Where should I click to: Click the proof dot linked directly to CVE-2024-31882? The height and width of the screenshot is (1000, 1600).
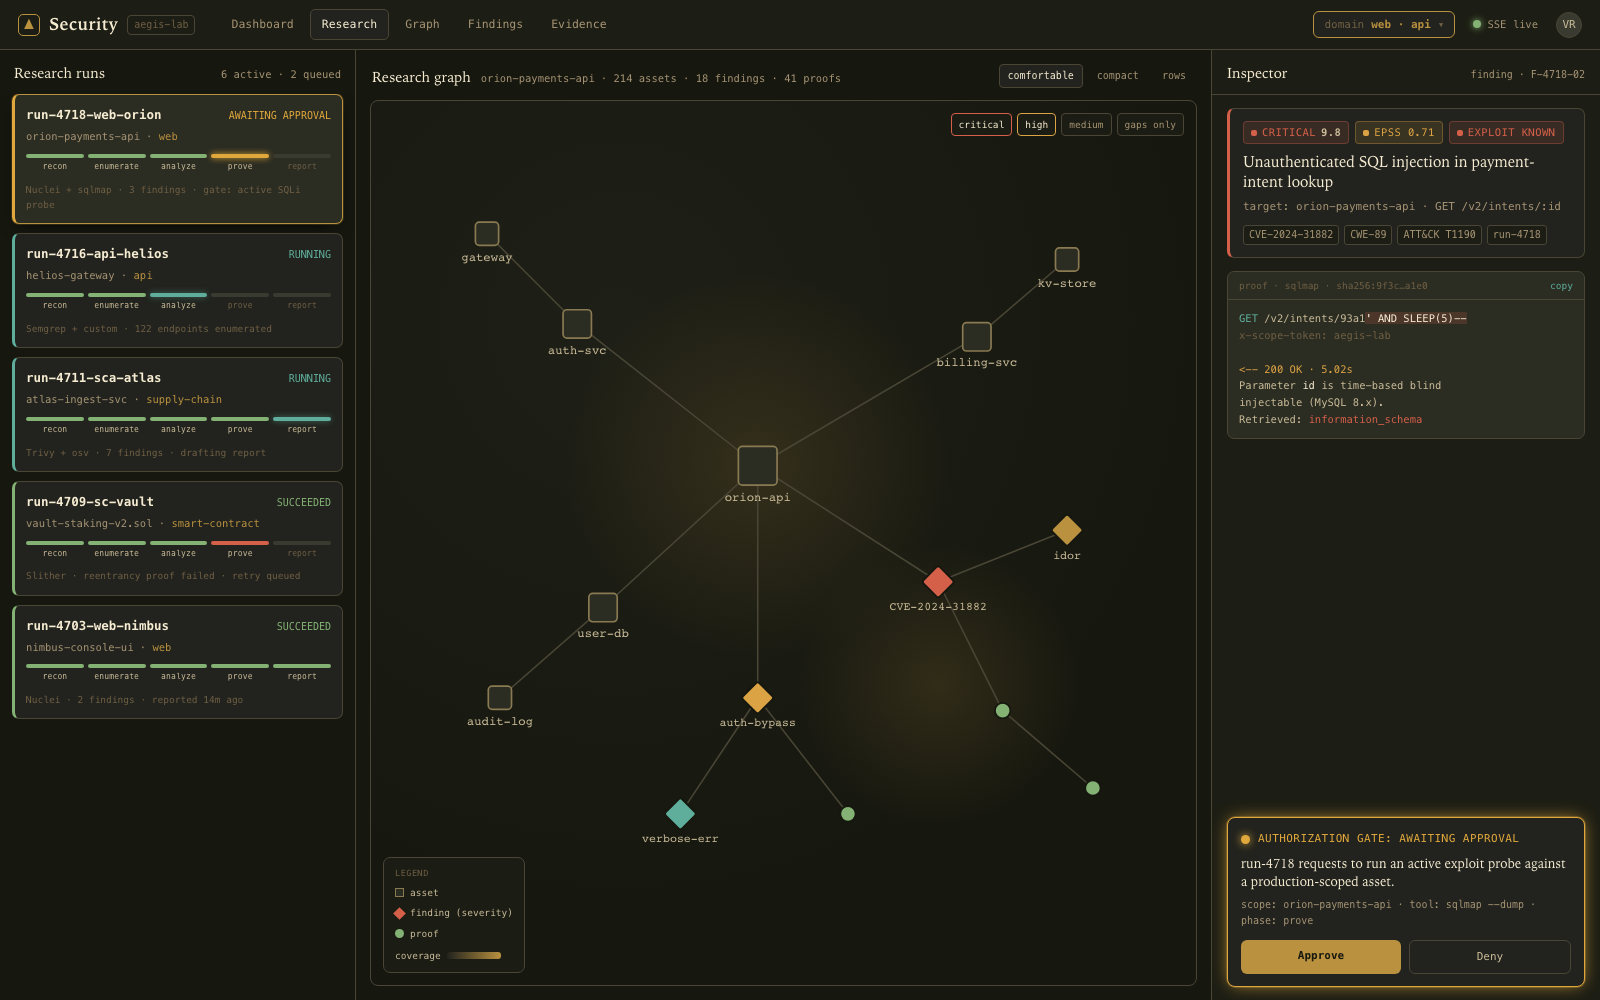coord(1003,711)
